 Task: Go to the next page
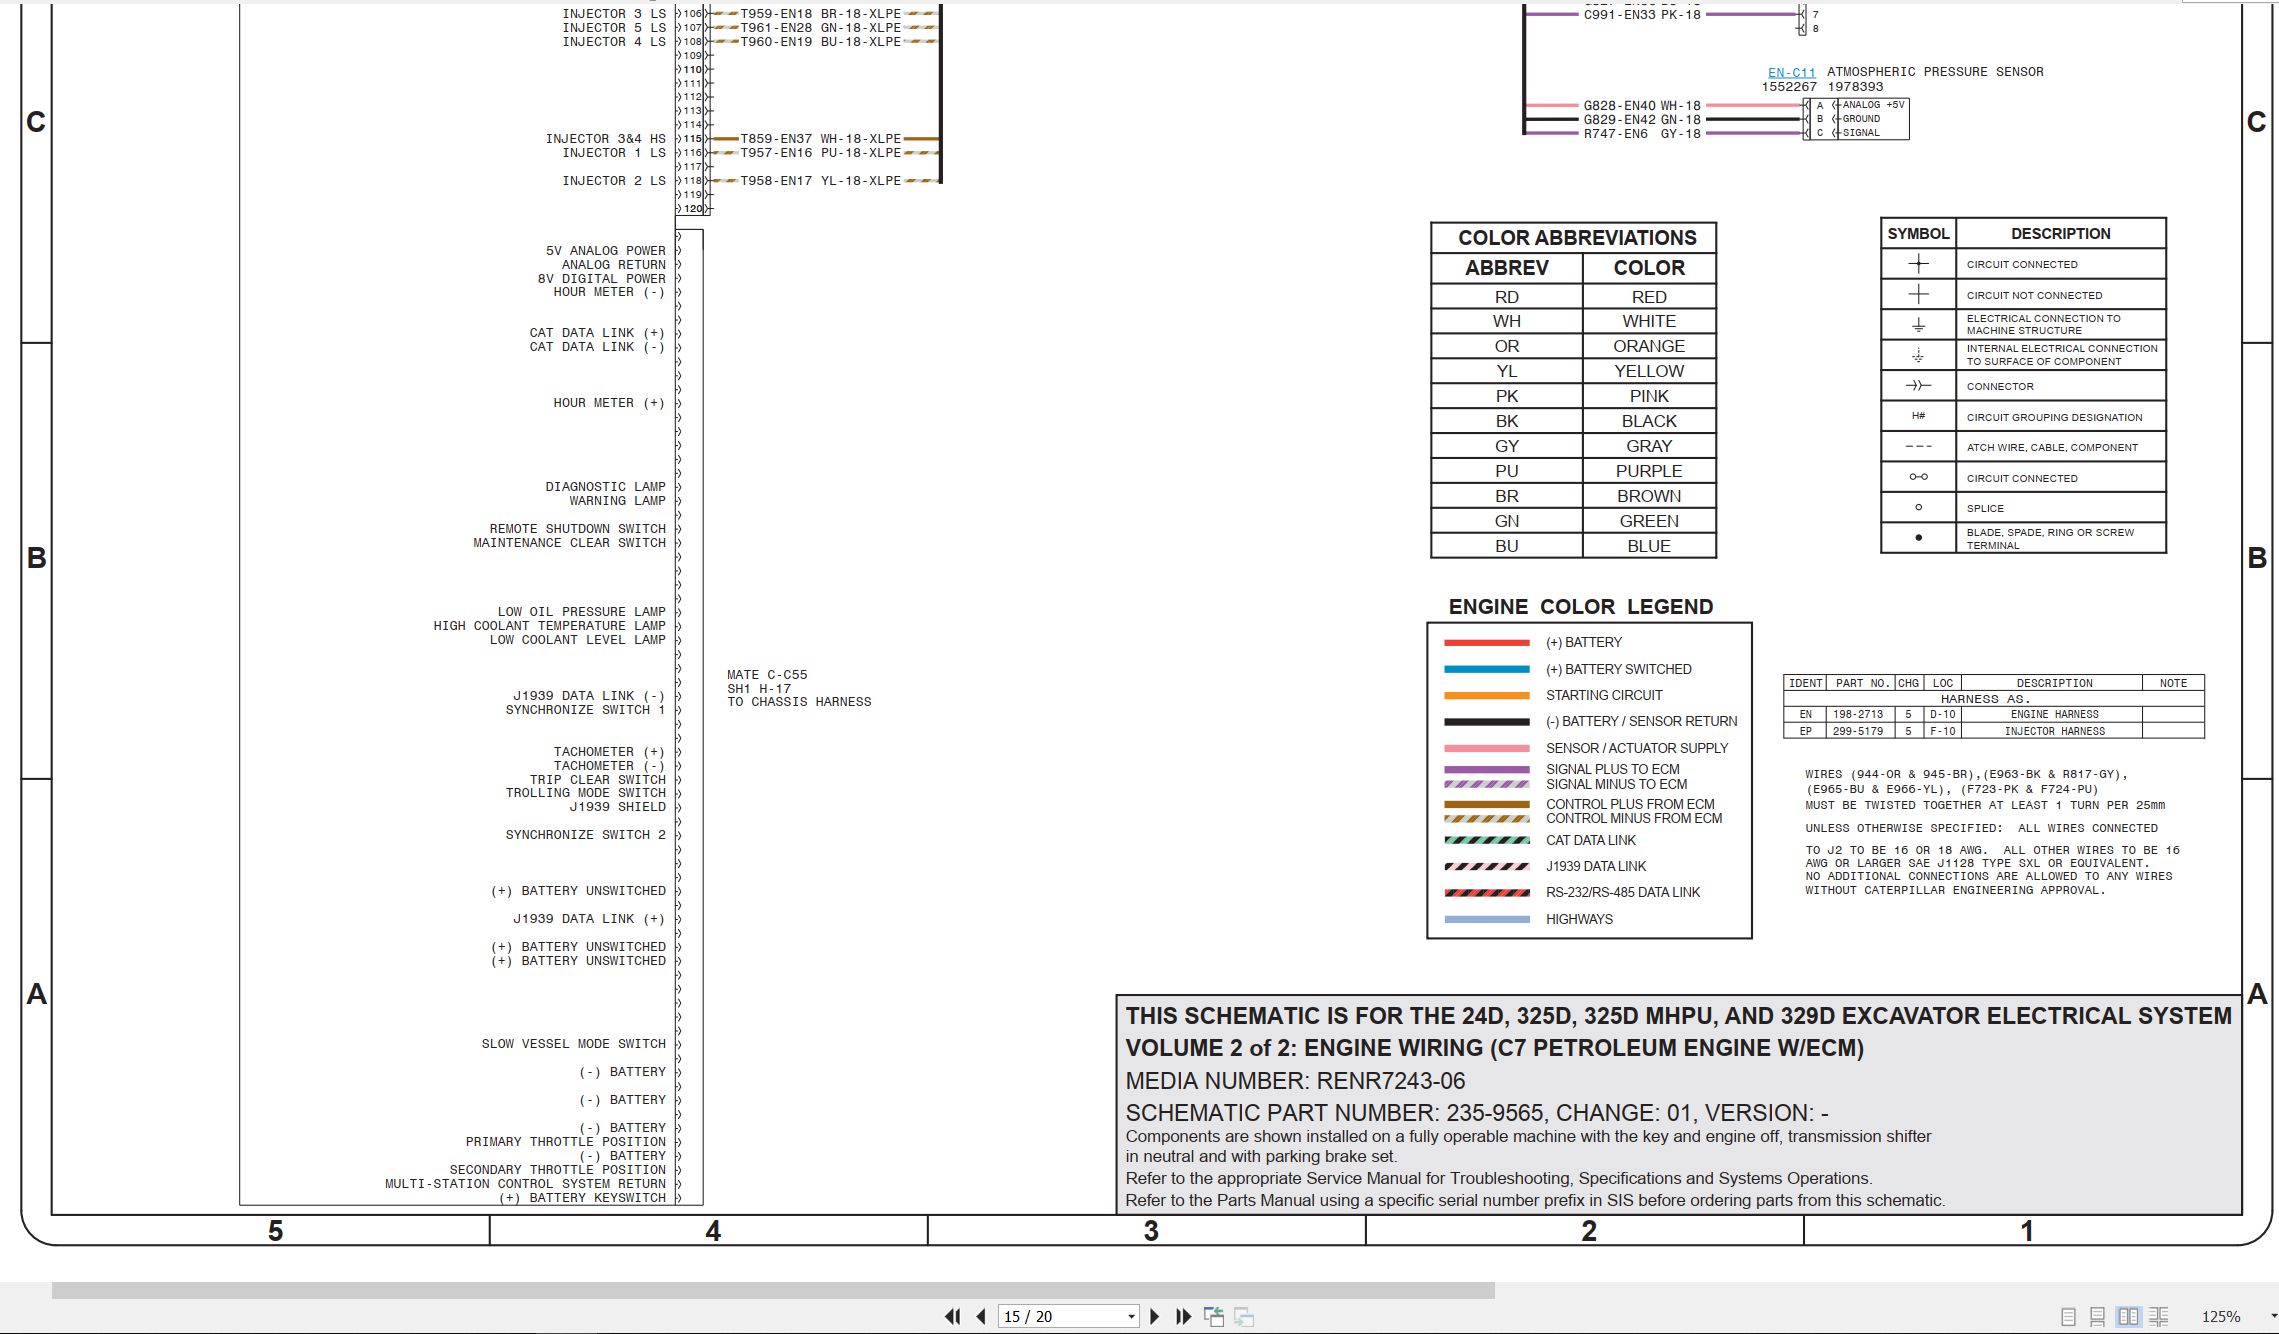[x=1155, y=1316]
